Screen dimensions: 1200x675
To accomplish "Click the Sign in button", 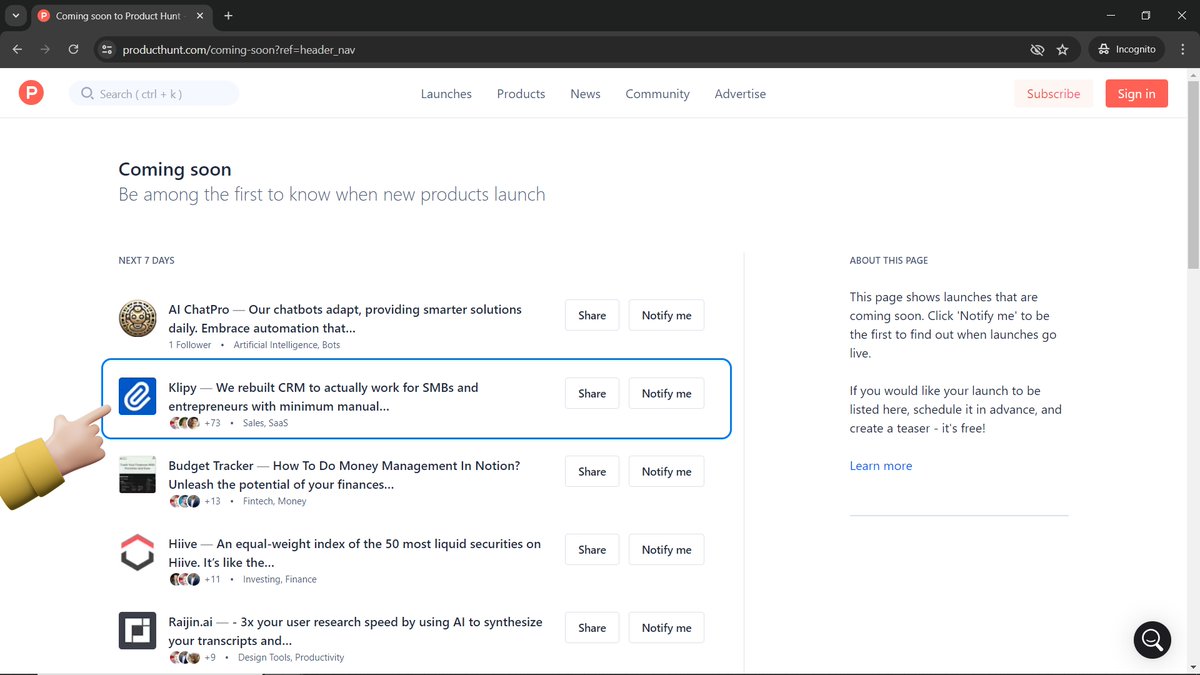I will coord(1136,94).
